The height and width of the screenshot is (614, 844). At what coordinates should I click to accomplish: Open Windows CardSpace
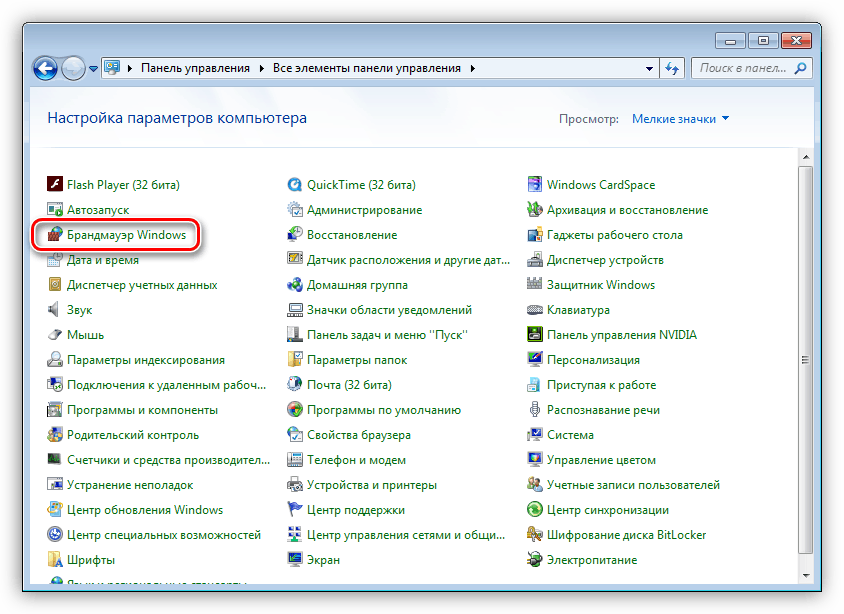(600, 184)
